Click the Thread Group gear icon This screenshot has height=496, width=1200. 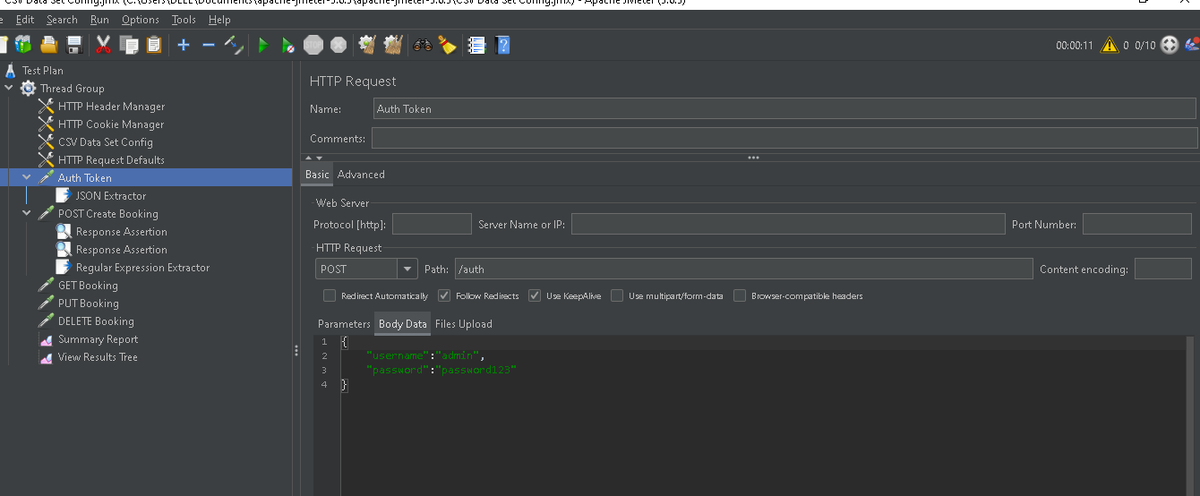pos(29,88)
